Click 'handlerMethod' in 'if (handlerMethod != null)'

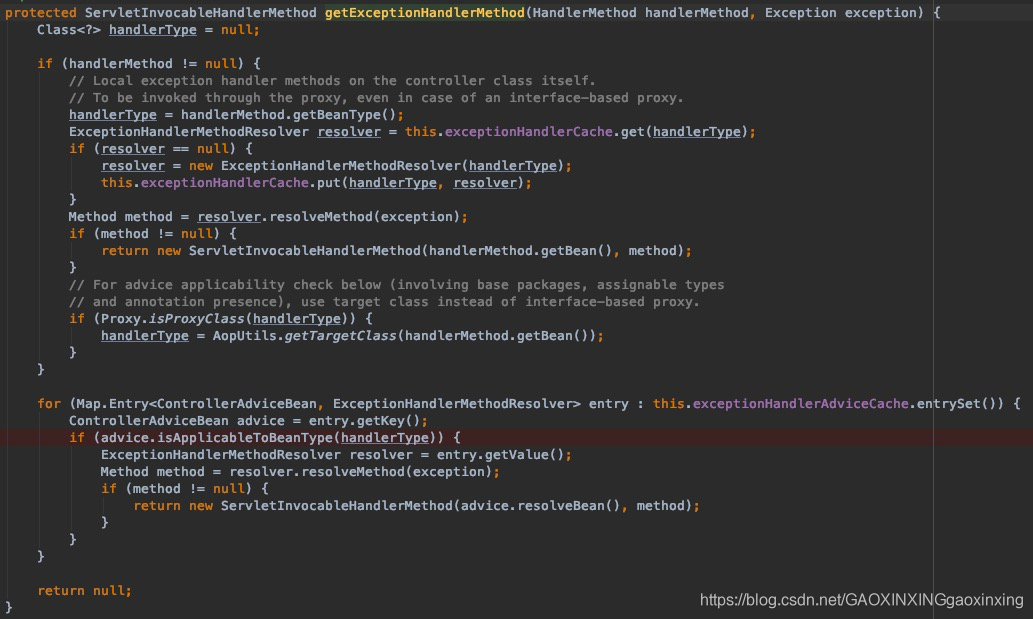pos(121,64)
